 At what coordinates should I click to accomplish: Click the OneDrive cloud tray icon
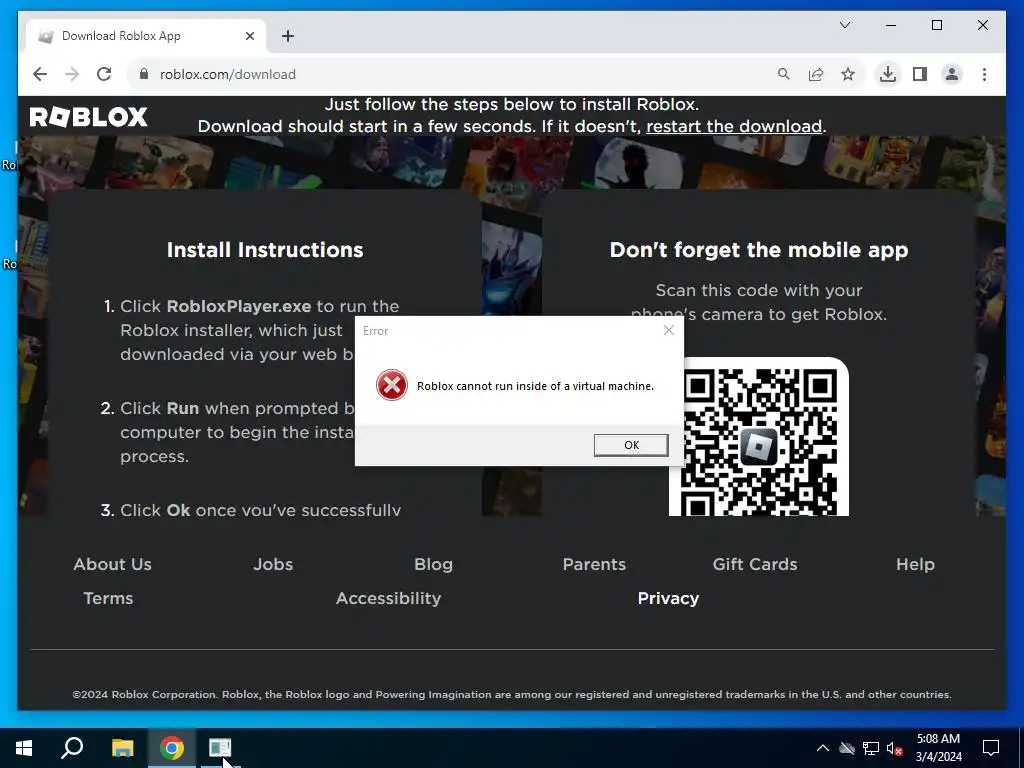point(847,748)
